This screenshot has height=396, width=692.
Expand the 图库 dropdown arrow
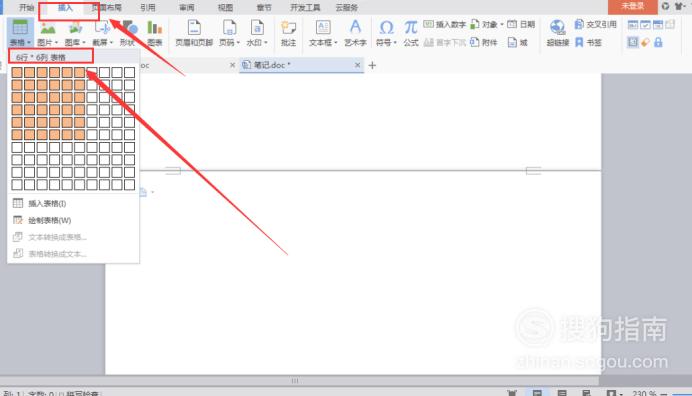(84, 43)
